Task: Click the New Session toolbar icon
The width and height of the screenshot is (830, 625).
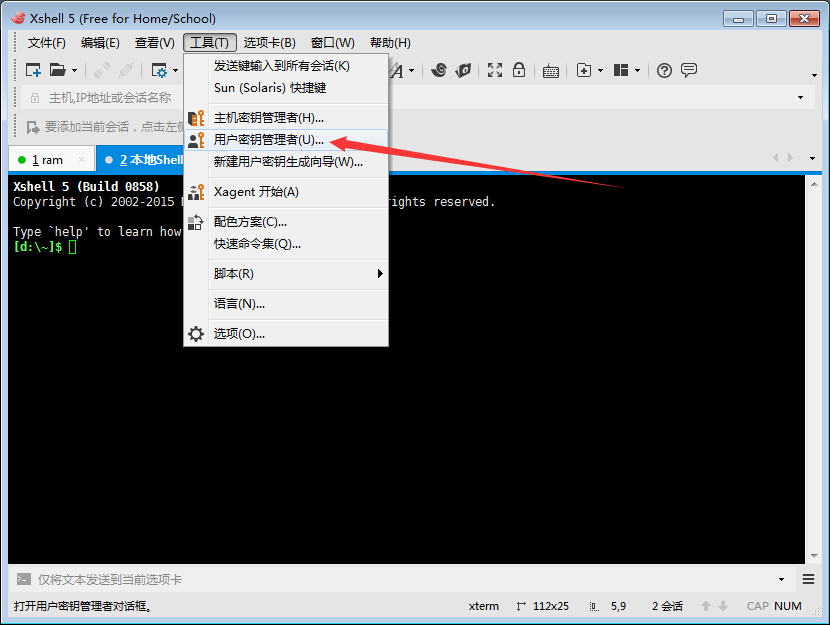Action: [33, 70]
